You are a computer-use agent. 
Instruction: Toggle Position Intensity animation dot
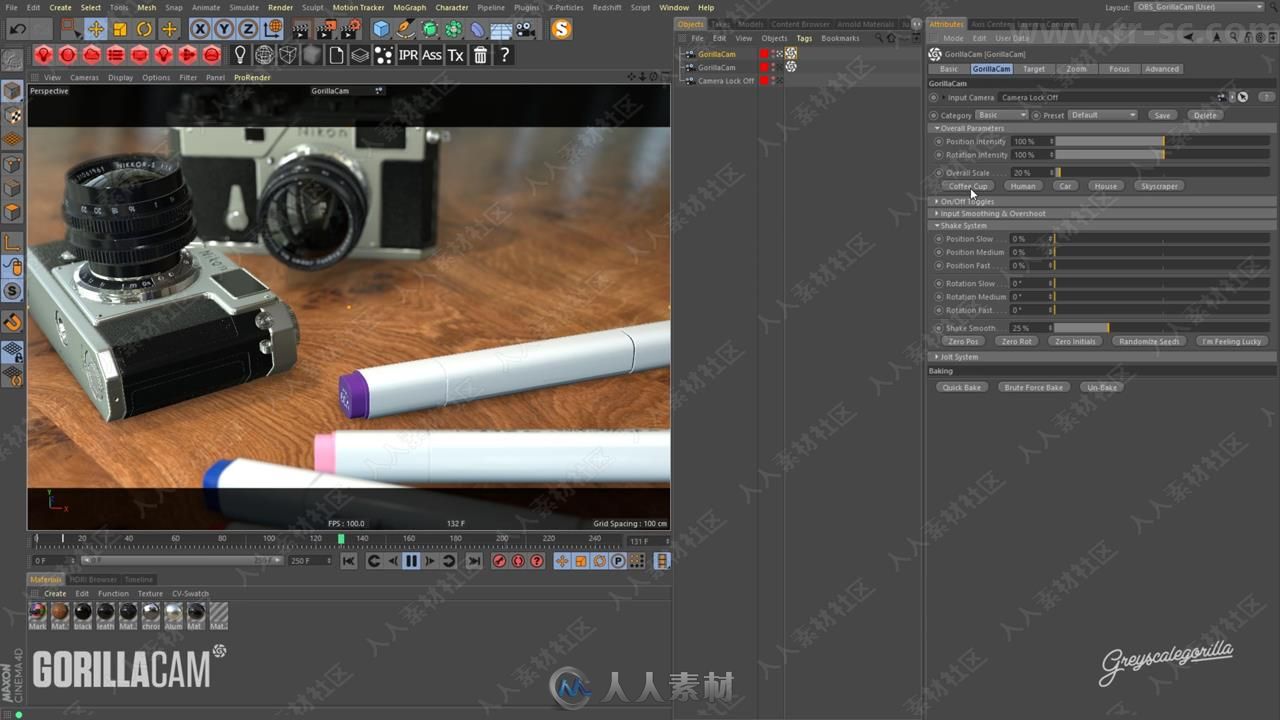point(939,141)
